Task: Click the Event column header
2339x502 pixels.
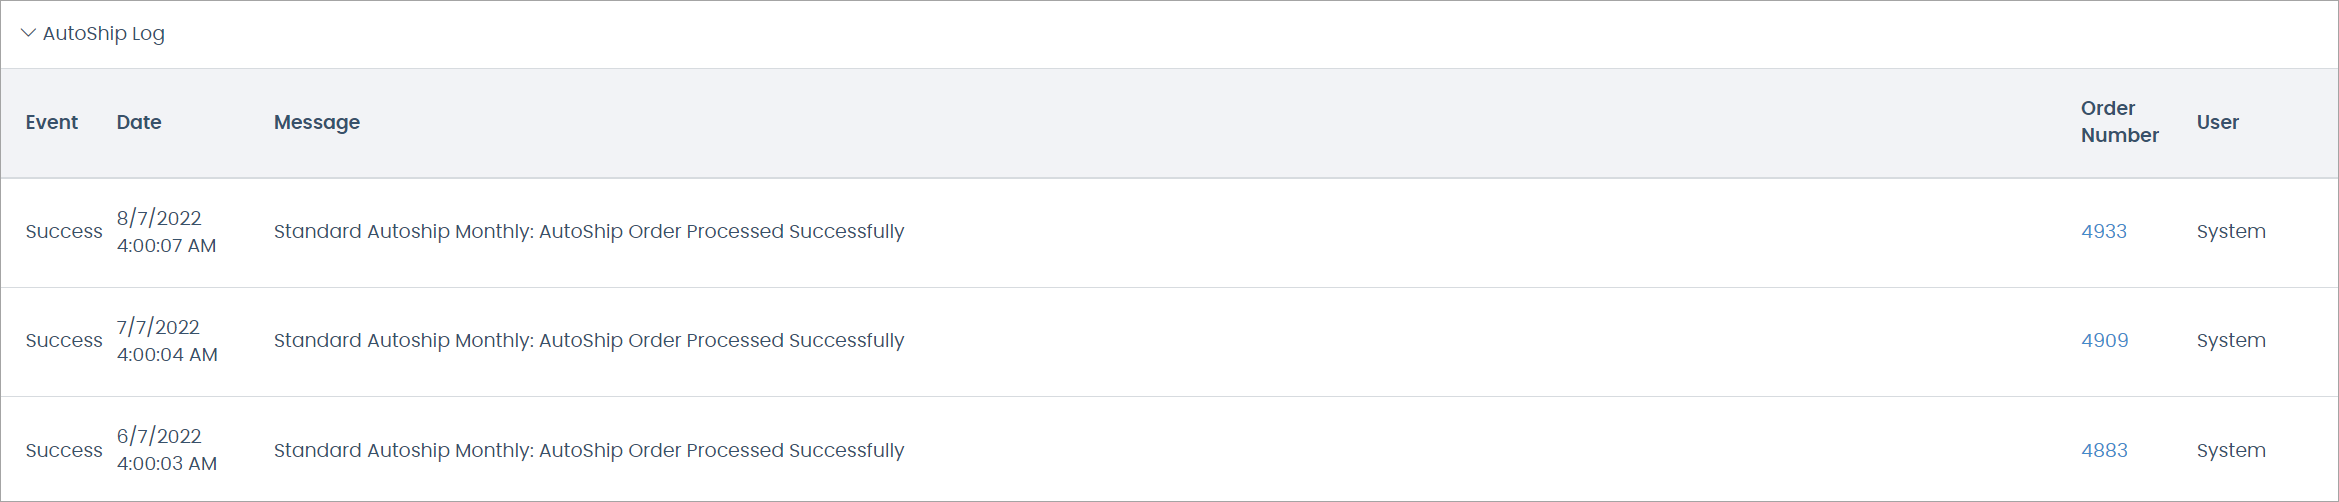Action: click(51, 122)
